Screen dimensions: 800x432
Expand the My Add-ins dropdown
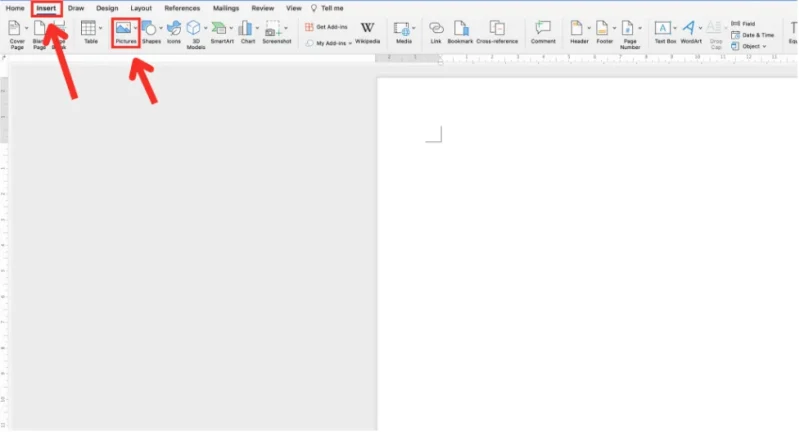pos(351,43)
